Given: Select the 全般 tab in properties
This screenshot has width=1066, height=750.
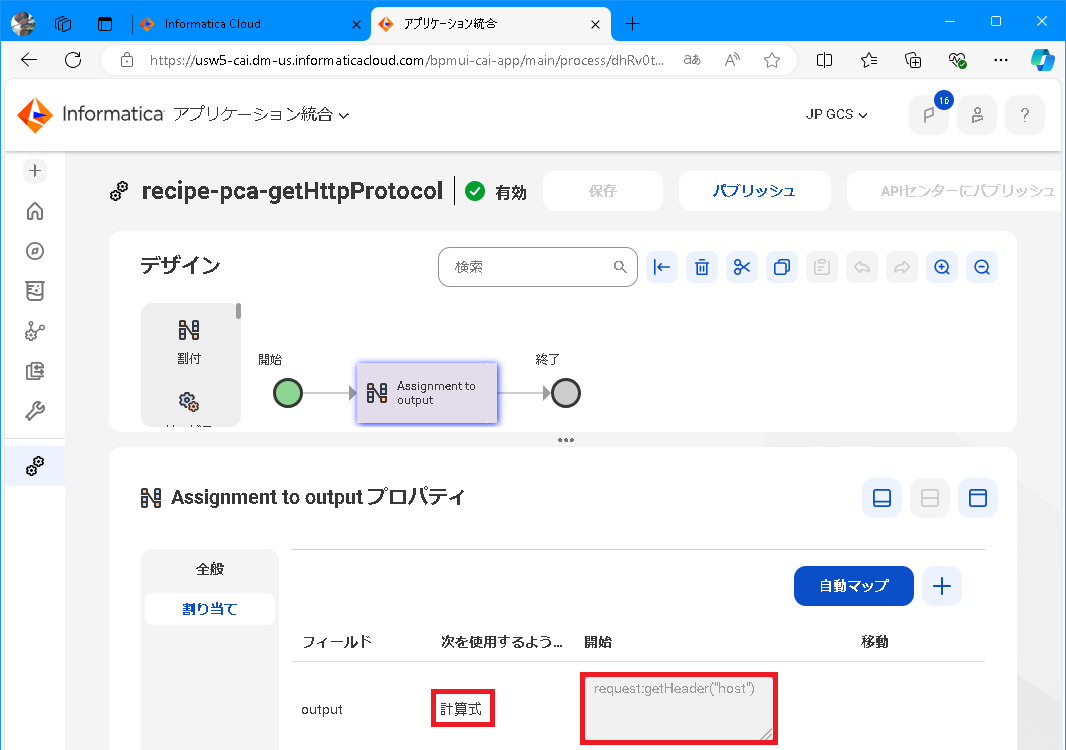Looking at the screenshot, I should [x=209, y=569].
